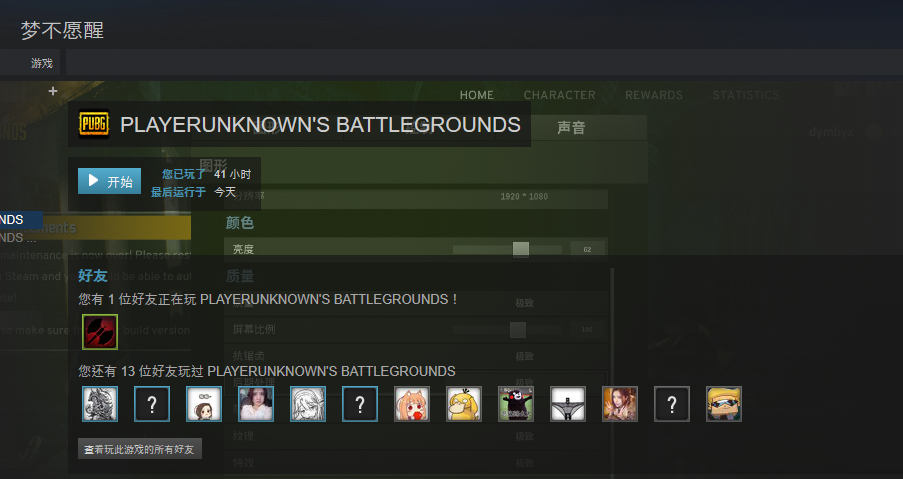This screenshot has width=903, height=479.
Task: Switch to HOME tab in game overlay
Action: 476,95
